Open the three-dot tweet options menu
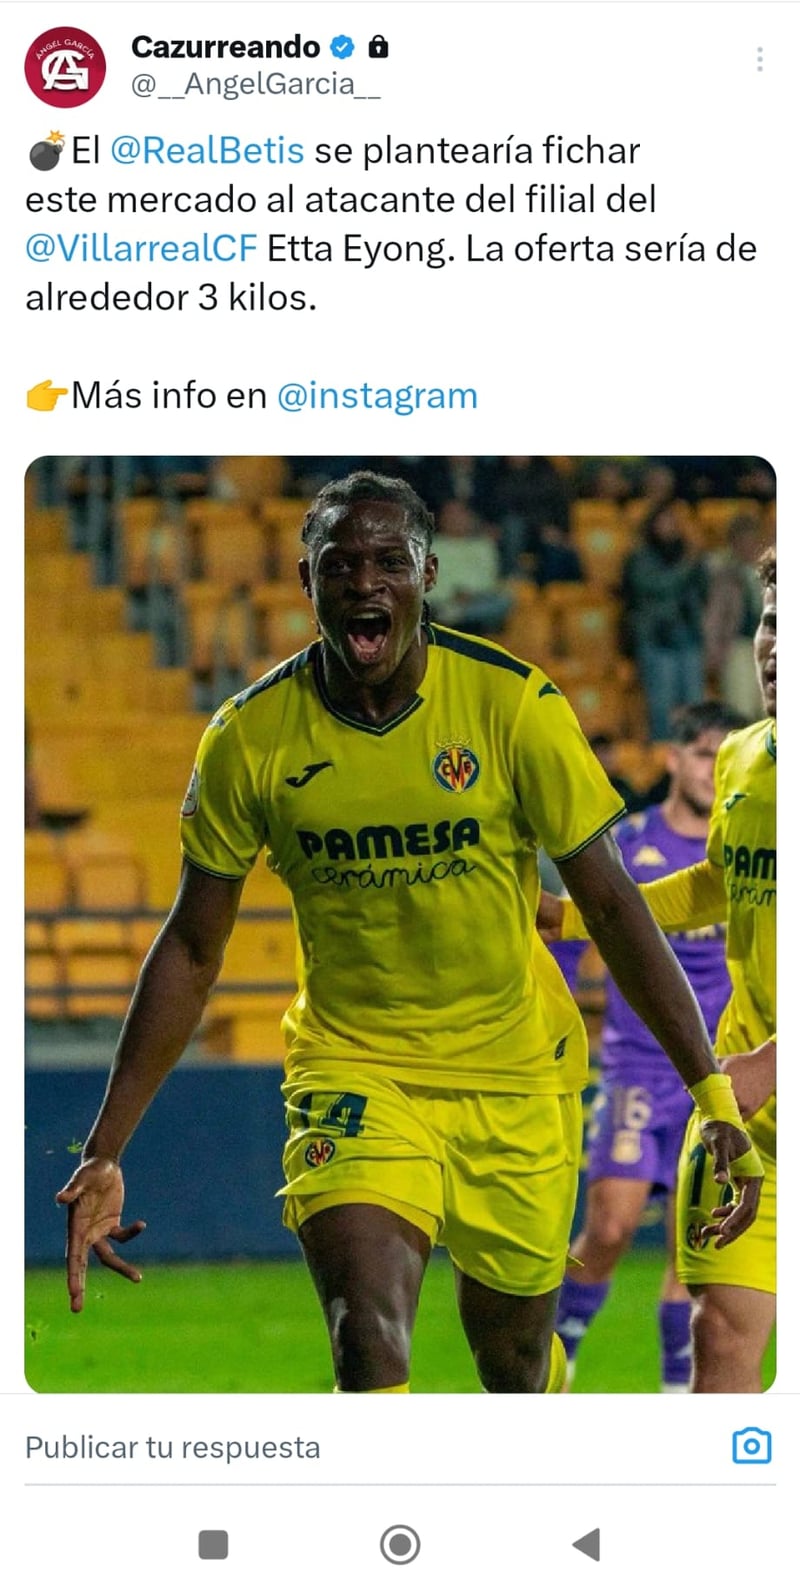The image size is (800, 1593). tap(760, 59)
